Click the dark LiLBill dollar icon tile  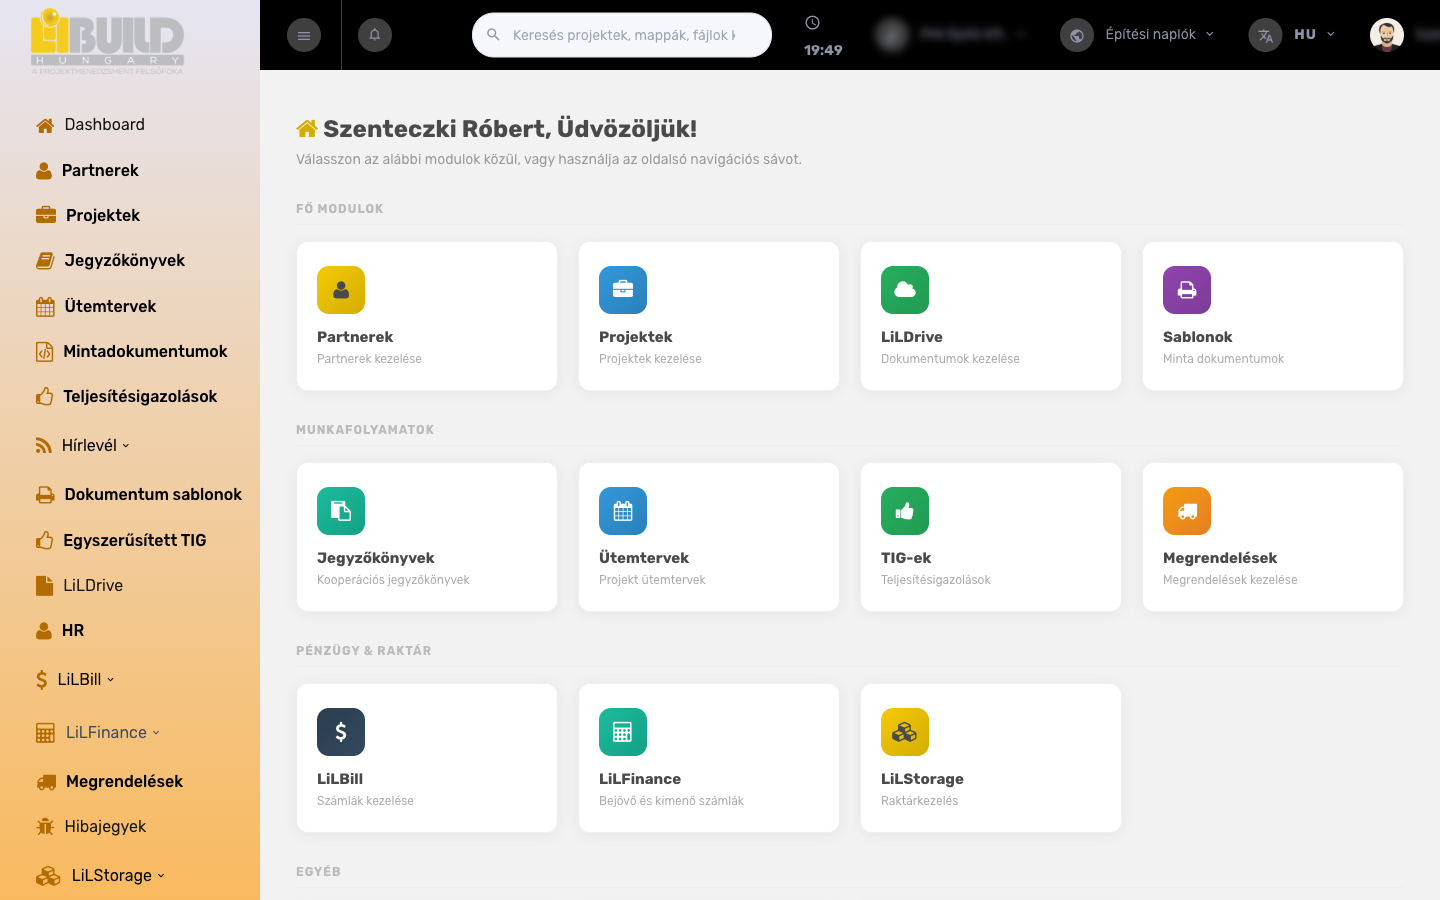tap(341, 732)
